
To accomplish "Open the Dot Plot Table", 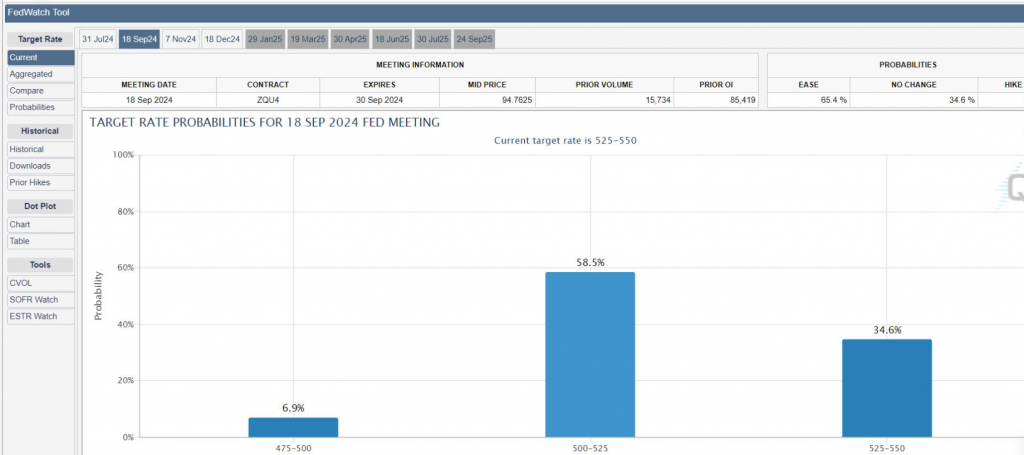I will pos(40,241).
